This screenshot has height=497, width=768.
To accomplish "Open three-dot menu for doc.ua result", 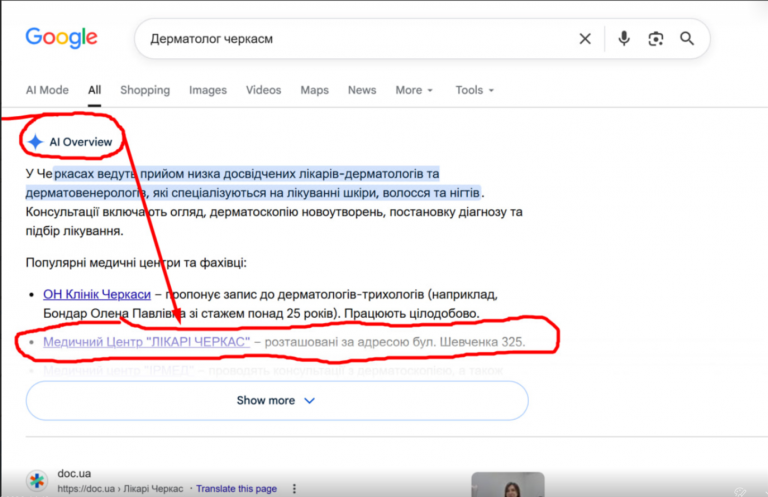I will click(294, 489).
